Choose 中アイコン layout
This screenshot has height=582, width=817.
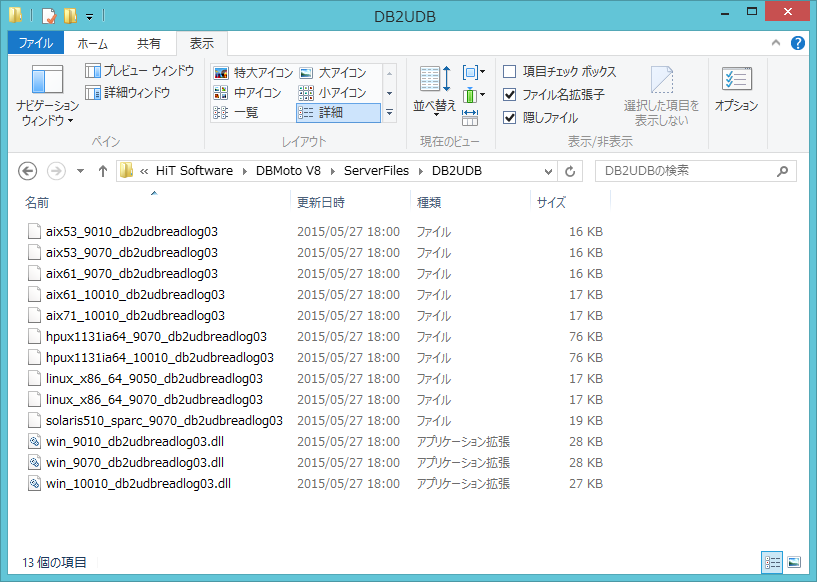[x=247, y=93]
